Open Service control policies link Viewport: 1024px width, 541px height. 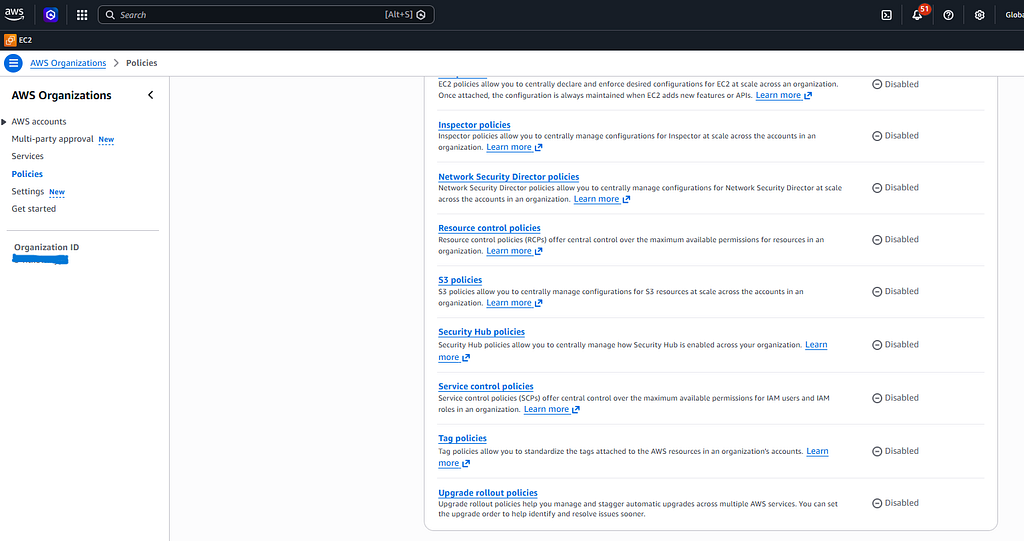486,386
